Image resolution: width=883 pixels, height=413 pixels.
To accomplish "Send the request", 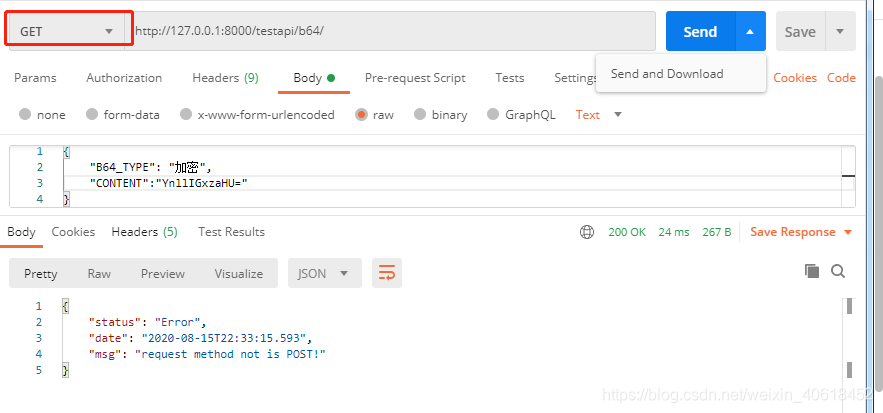I will (x=700, y=32).
